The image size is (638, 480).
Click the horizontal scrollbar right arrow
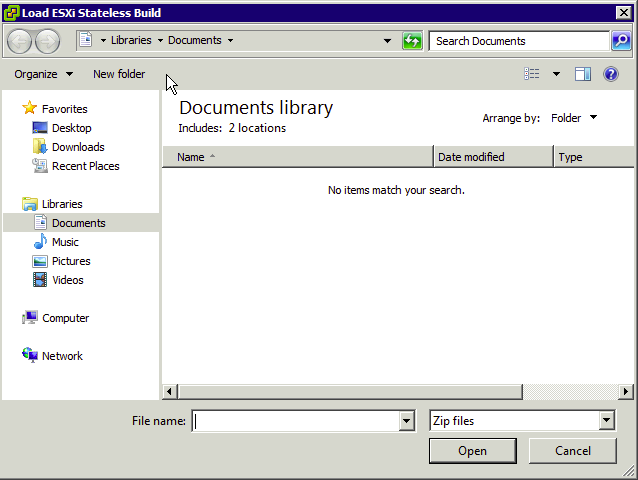pyautogui.click(x=626, y=392)
